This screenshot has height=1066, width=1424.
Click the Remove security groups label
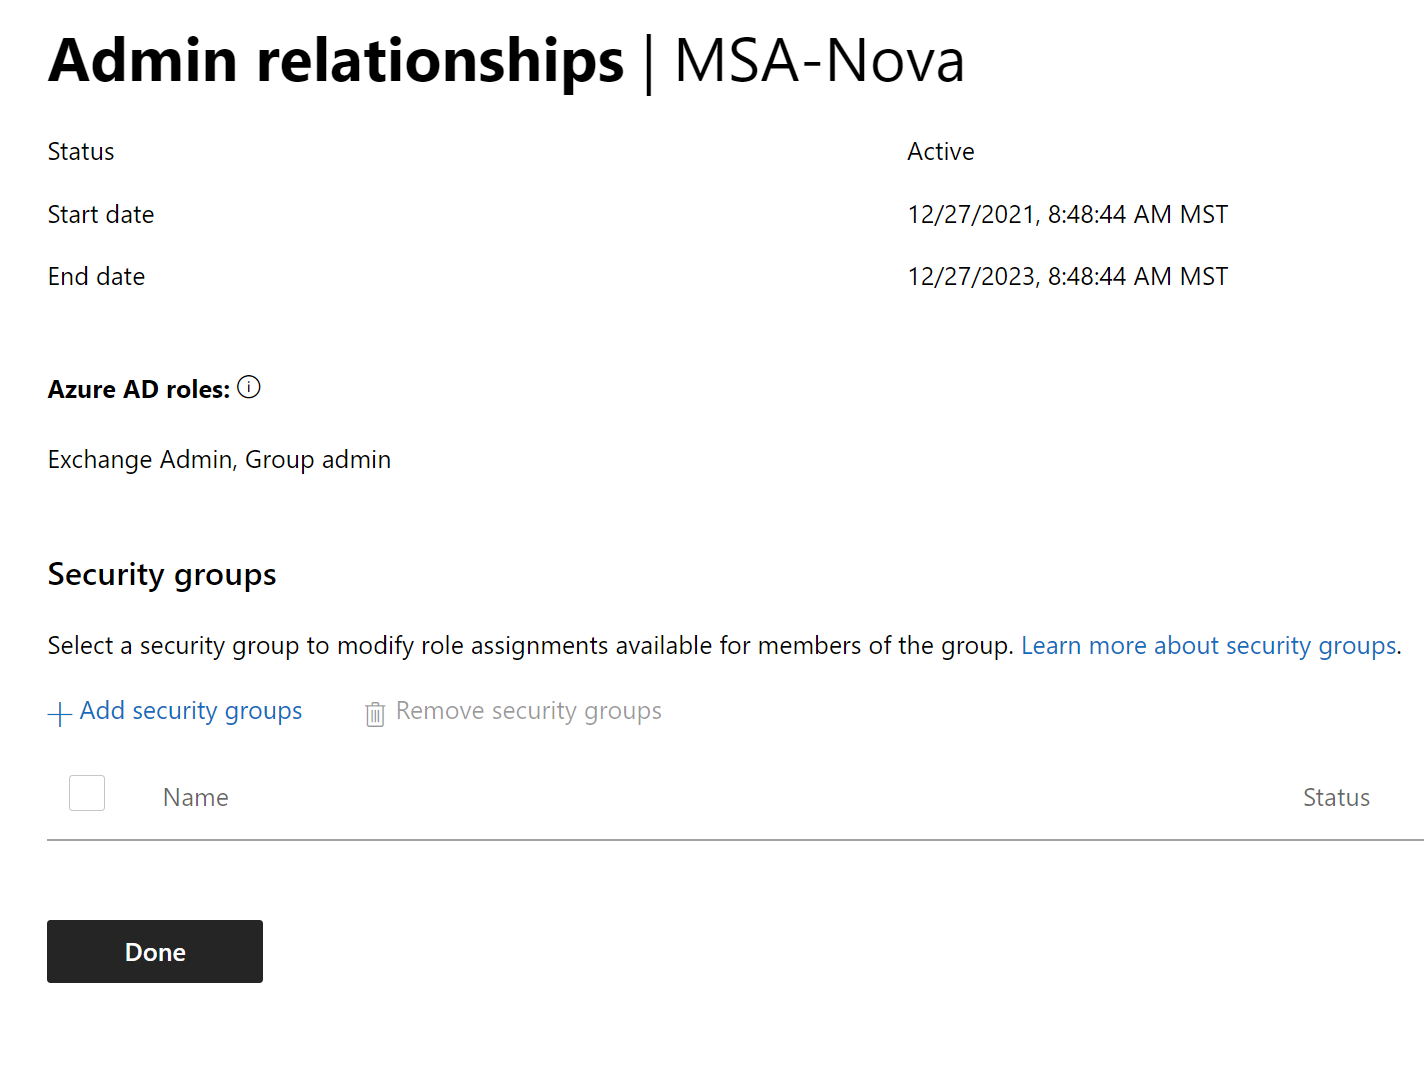528,711
